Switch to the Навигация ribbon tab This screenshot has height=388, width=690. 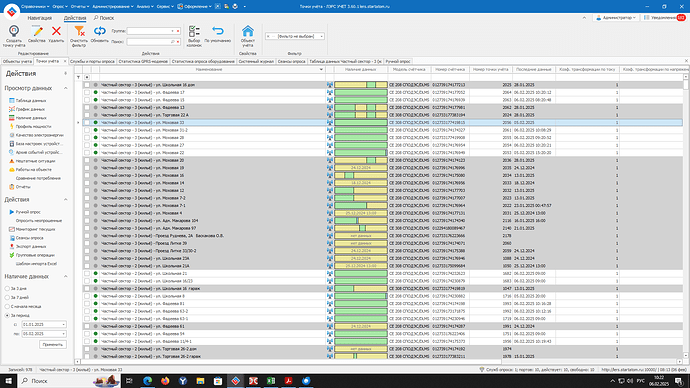[40, 18]
